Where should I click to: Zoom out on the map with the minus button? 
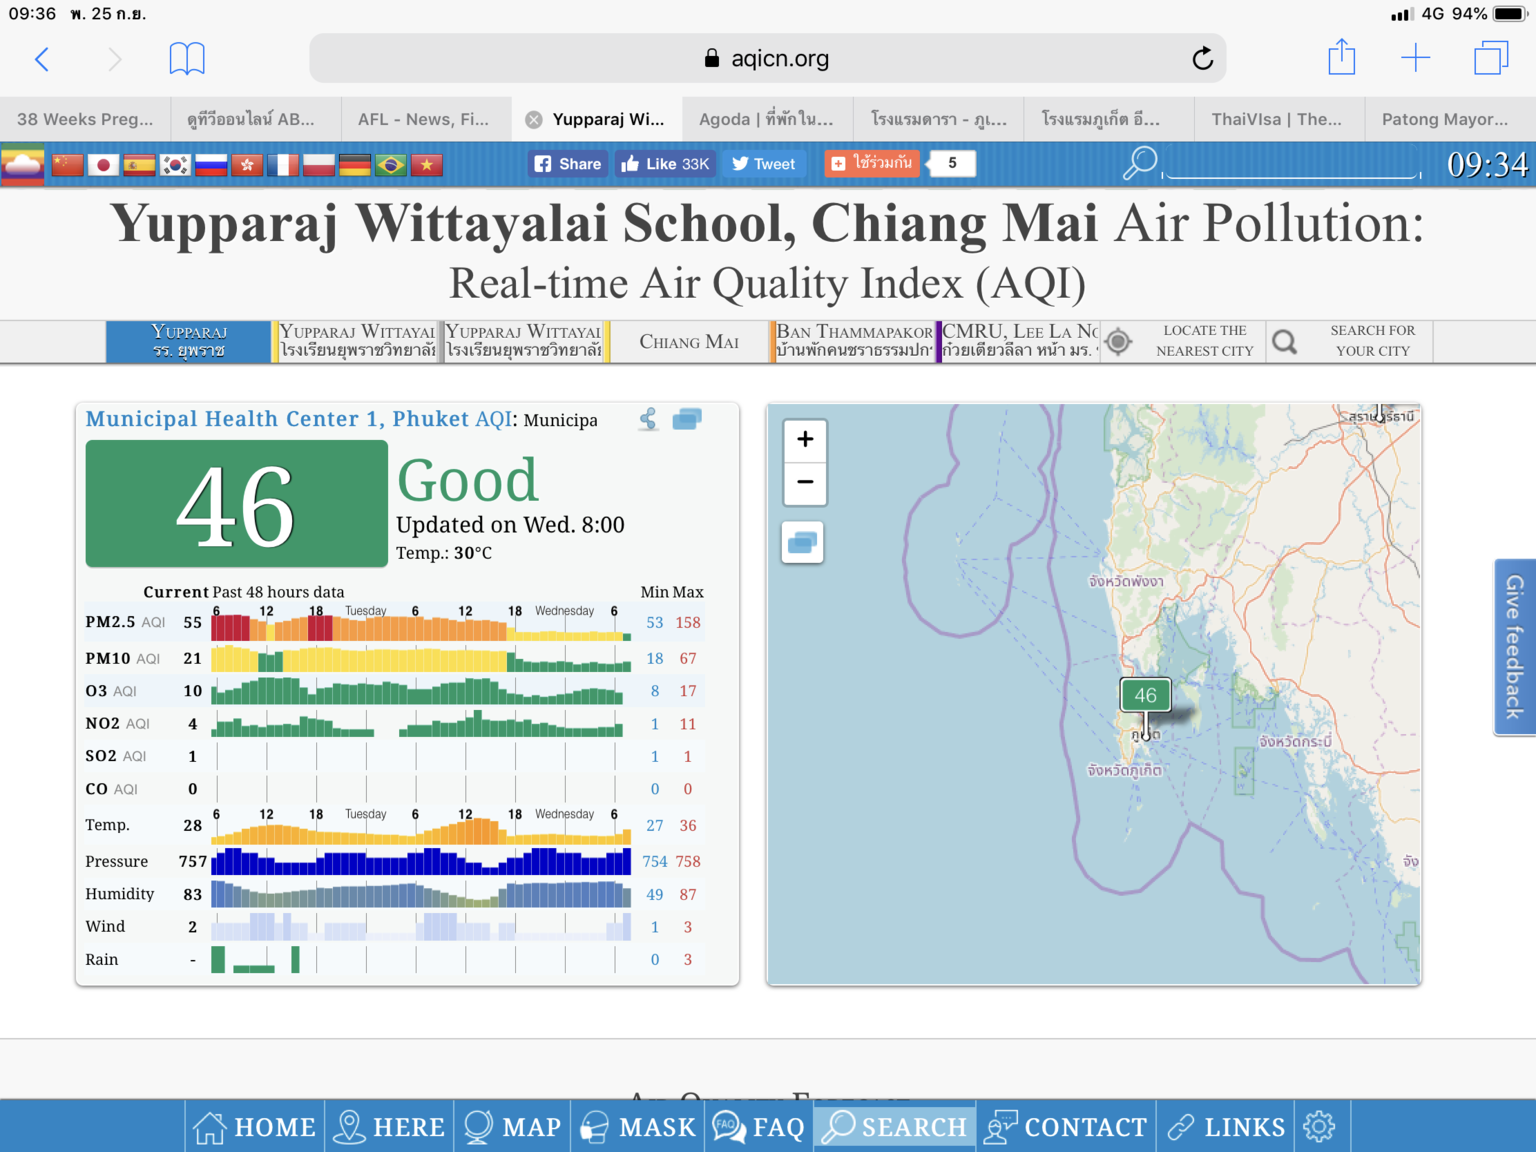pyautogui.click(x=805, y=482)
